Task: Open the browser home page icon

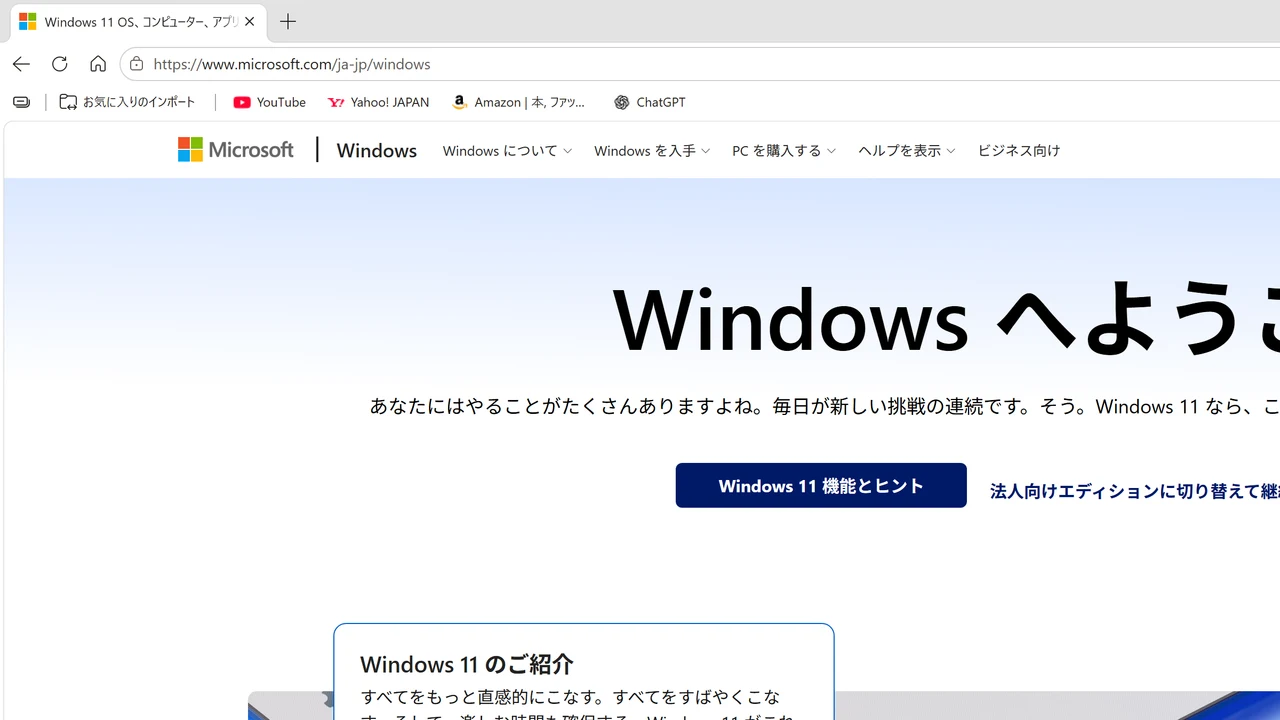Action: pyautogui.click(x=97, y=64)
